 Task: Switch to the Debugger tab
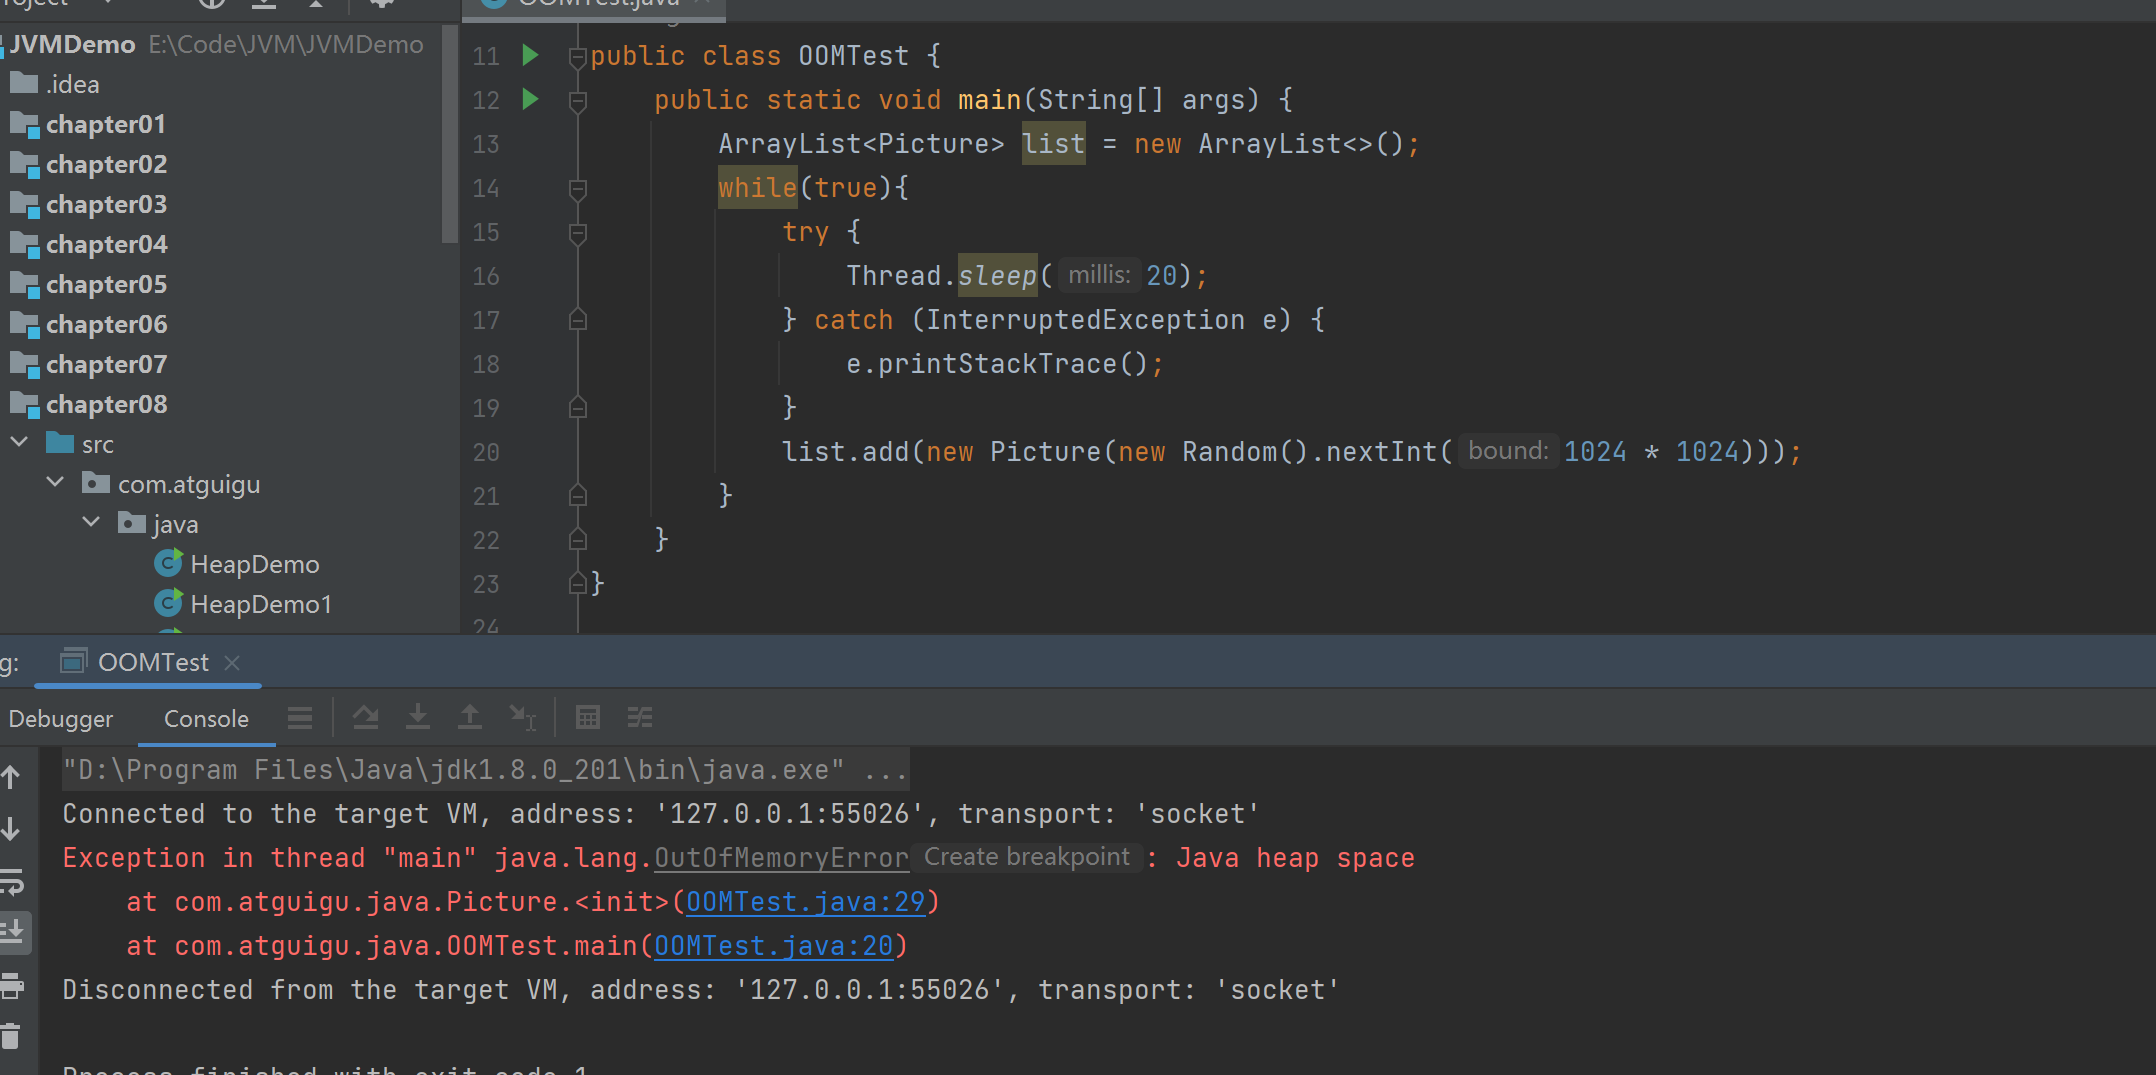click(60, 719)
